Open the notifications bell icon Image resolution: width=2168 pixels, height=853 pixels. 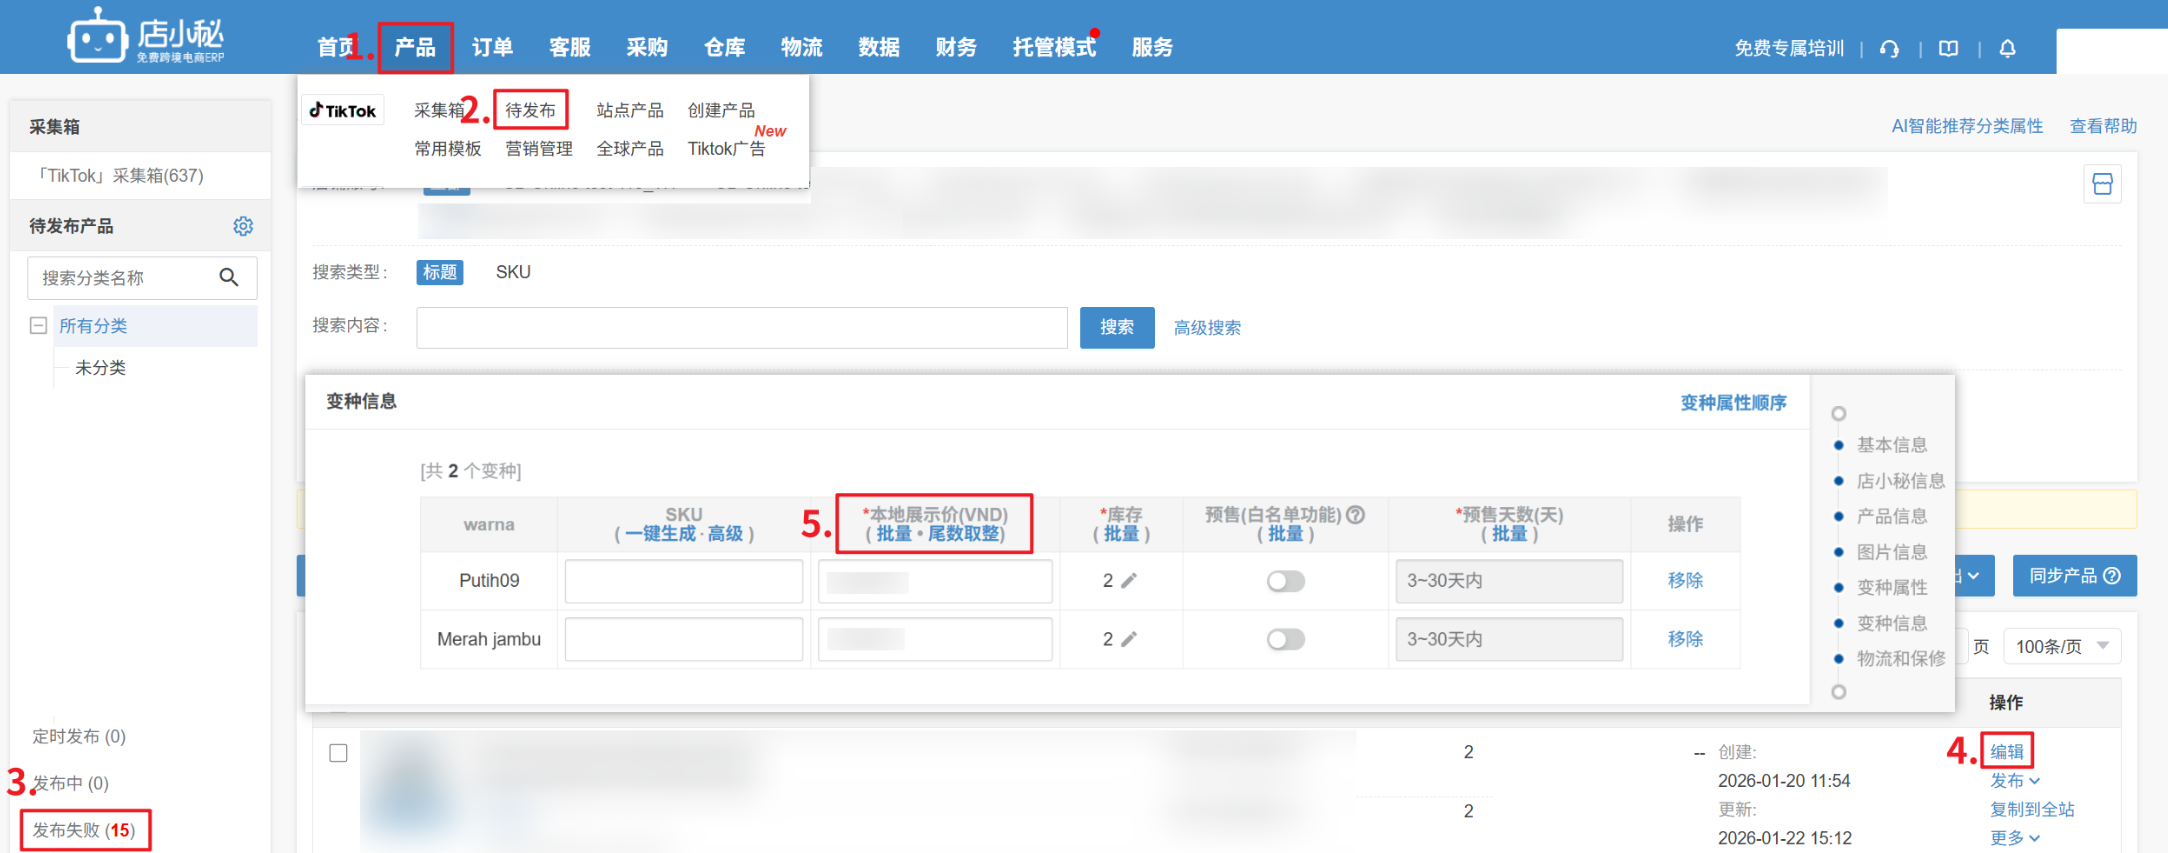(2007, 48)
